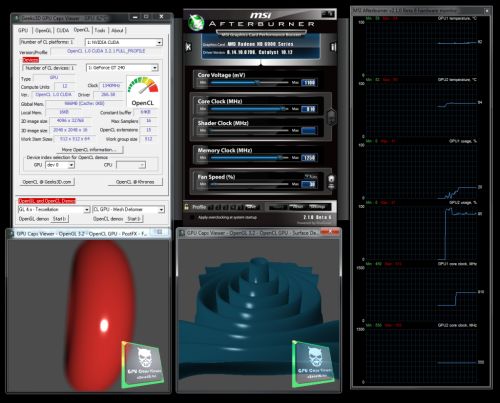The width and height of the screenshot is (500, 403).
Task: Open the CL device dropdown showing GeForce GT 240
Action: [x=122, y=68]
